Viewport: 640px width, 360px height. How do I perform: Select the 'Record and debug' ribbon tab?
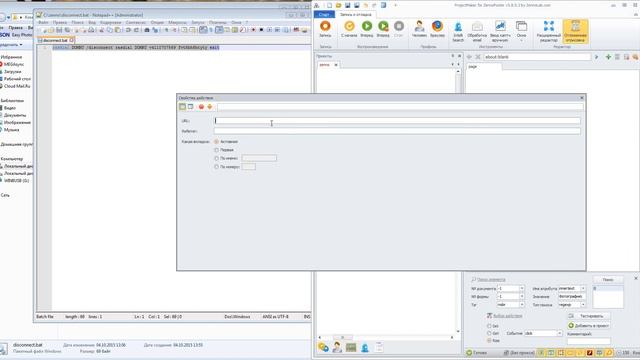[x=356, y=14]
